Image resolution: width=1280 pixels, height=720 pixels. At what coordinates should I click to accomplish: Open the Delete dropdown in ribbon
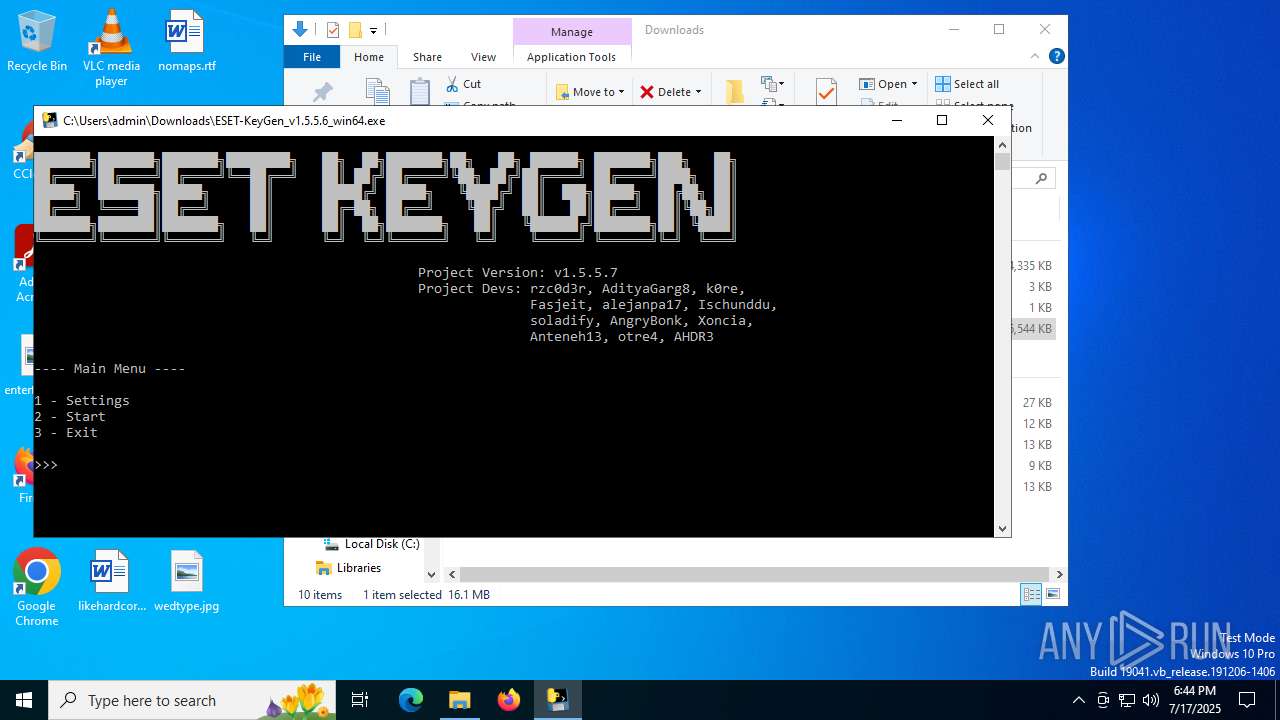tap(671, 92)
